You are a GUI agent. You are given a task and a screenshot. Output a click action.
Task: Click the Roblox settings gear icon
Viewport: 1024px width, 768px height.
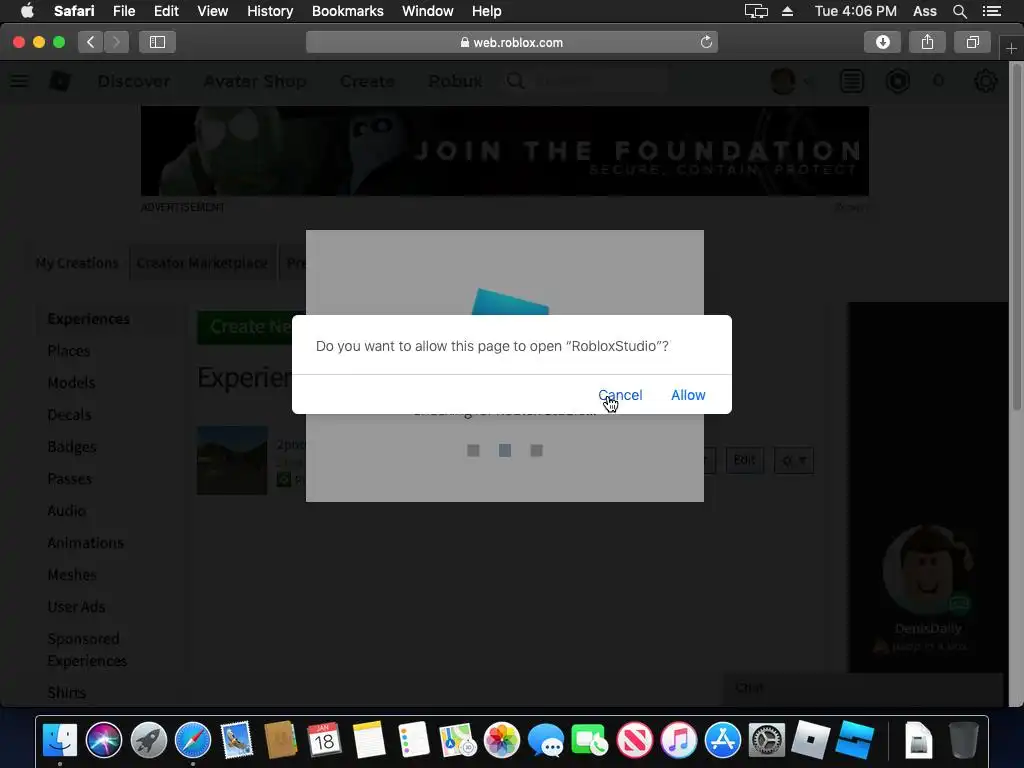pyautogui.click(x=985, y=81)
